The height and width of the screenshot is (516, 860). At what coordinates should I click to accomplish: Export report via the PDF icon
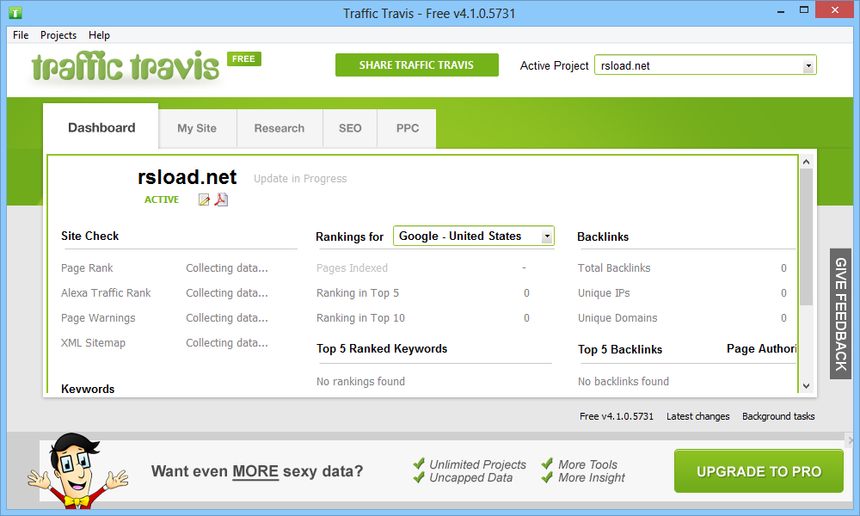[221, 200]
